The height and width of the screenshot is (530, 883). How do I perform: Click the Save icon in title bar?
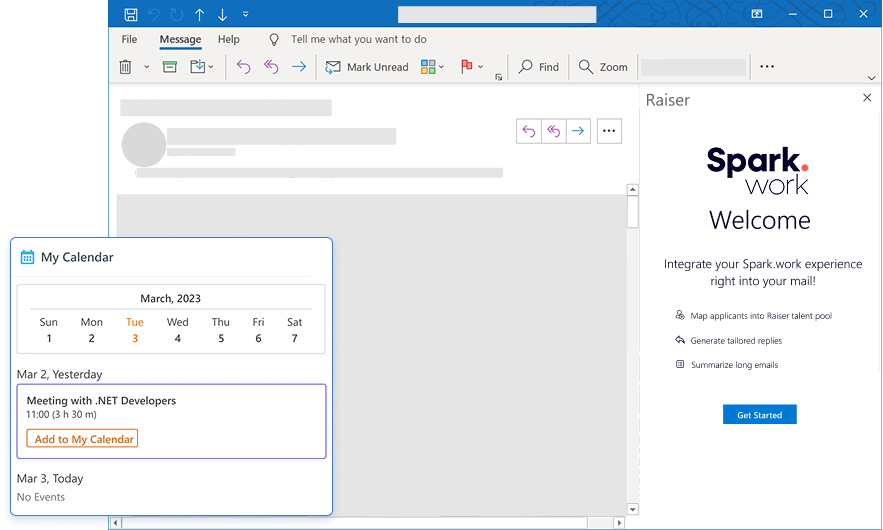[x=131, y=15]
